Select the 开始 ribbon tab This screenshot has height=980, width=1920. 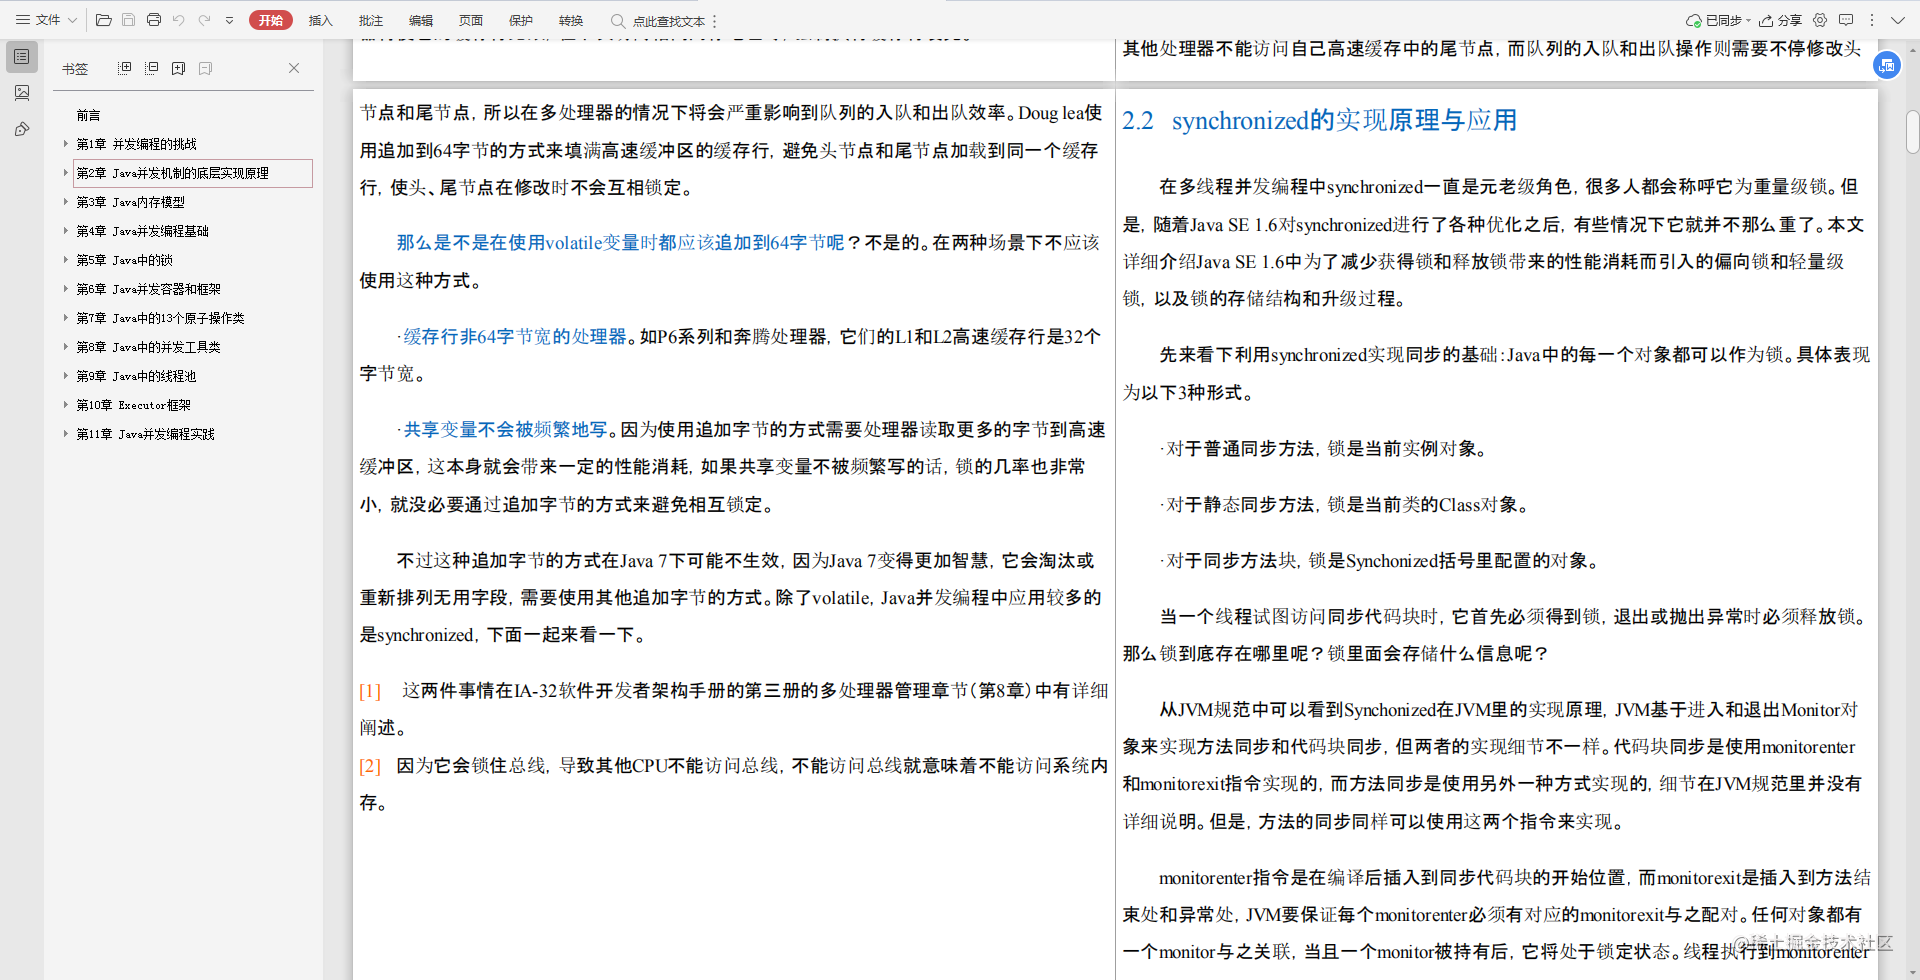[271, 20]
